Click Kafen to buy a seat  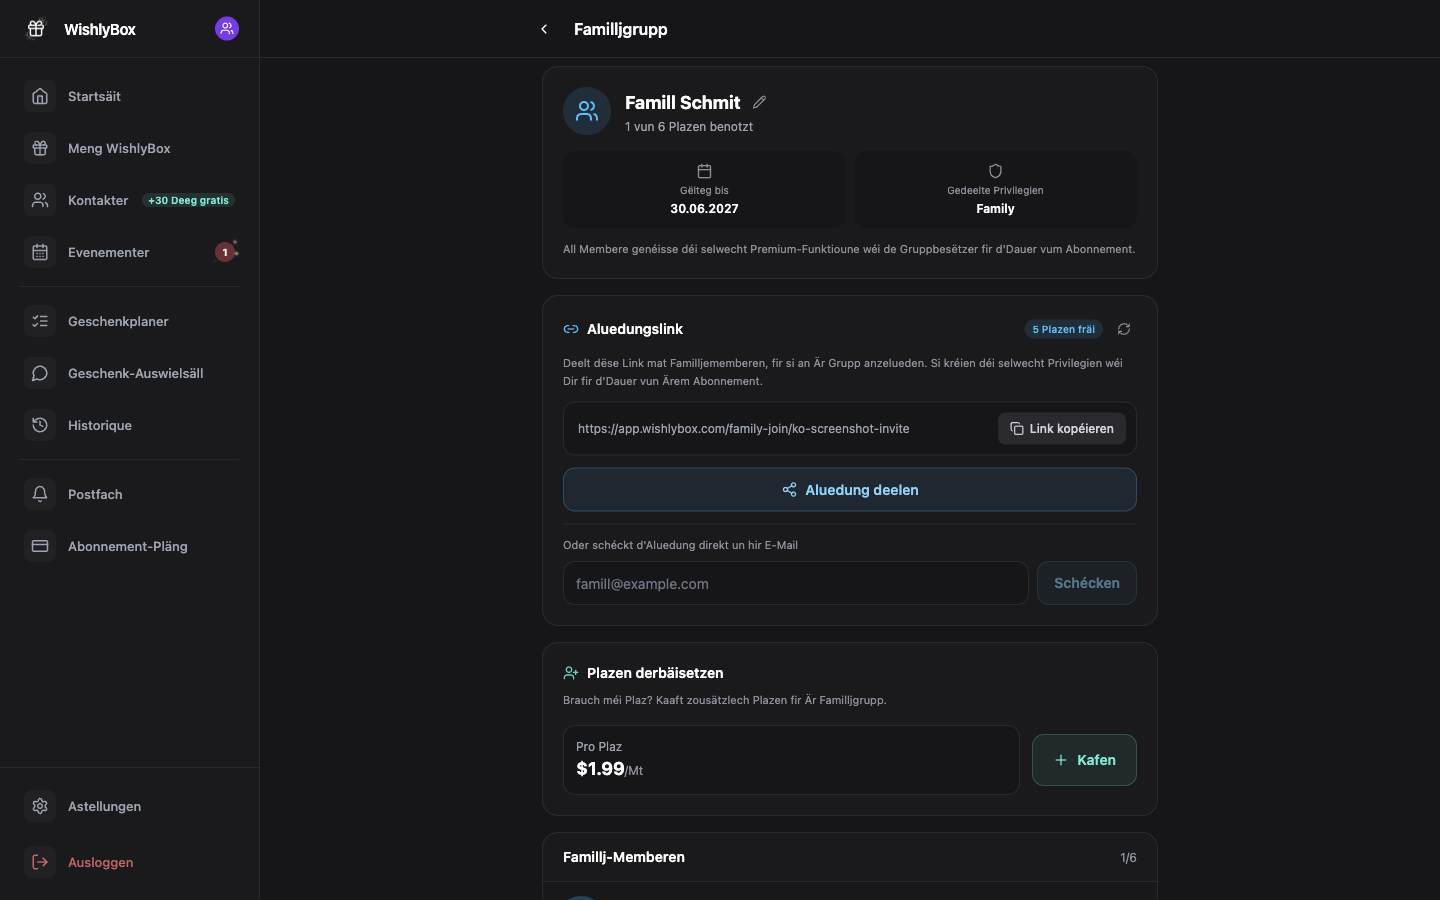coord(1084,760)
